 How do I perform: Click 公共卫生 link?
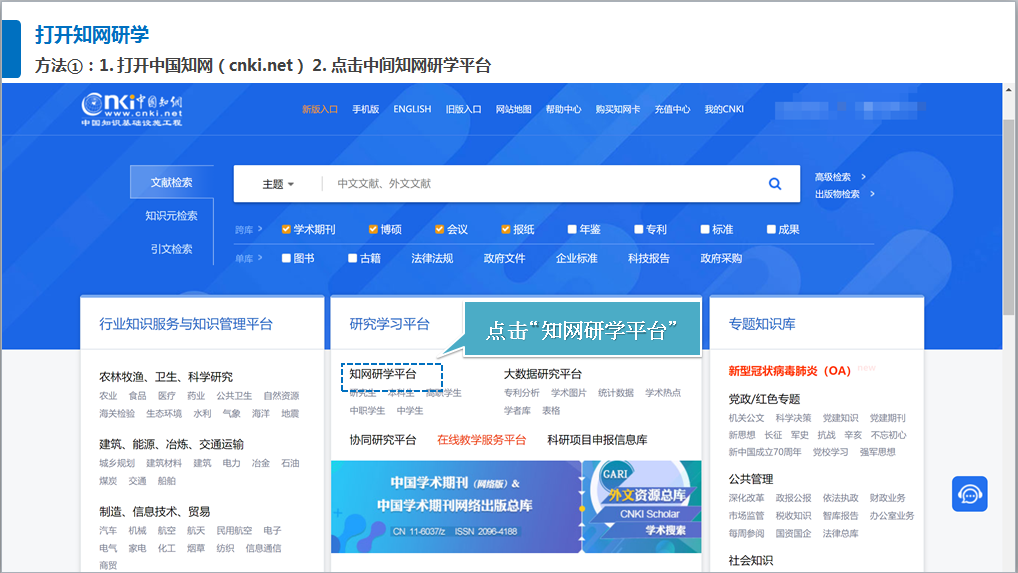[x=234, y=396]
